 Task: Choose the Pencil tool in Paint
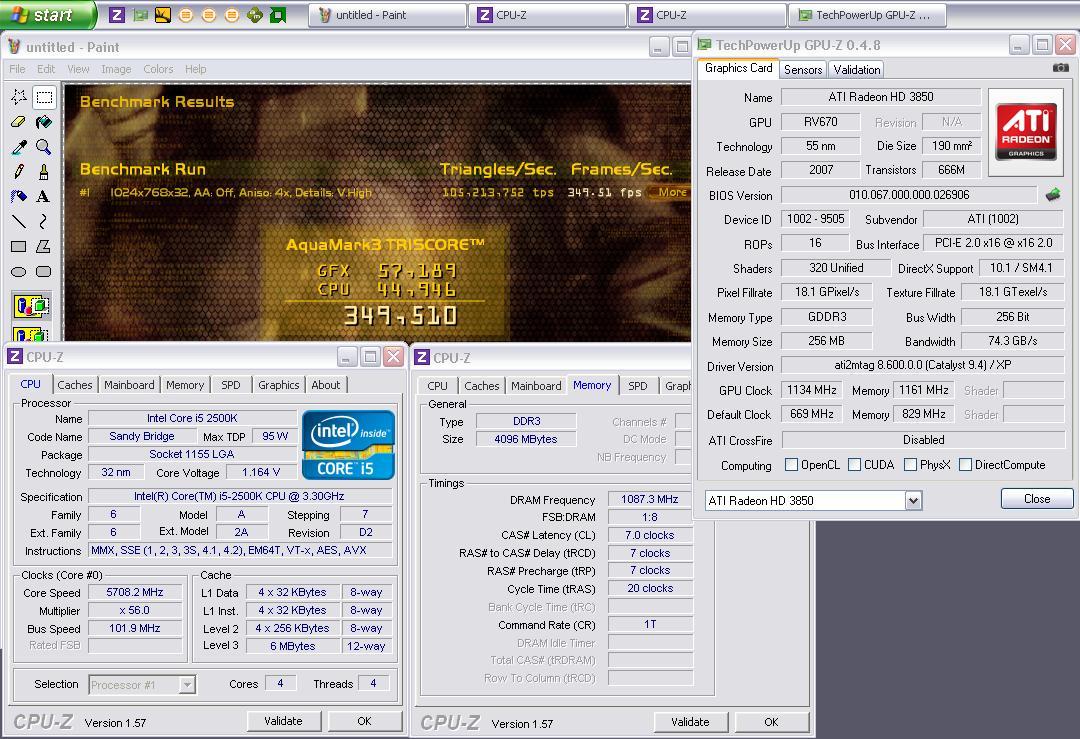(x=19, y=171)
